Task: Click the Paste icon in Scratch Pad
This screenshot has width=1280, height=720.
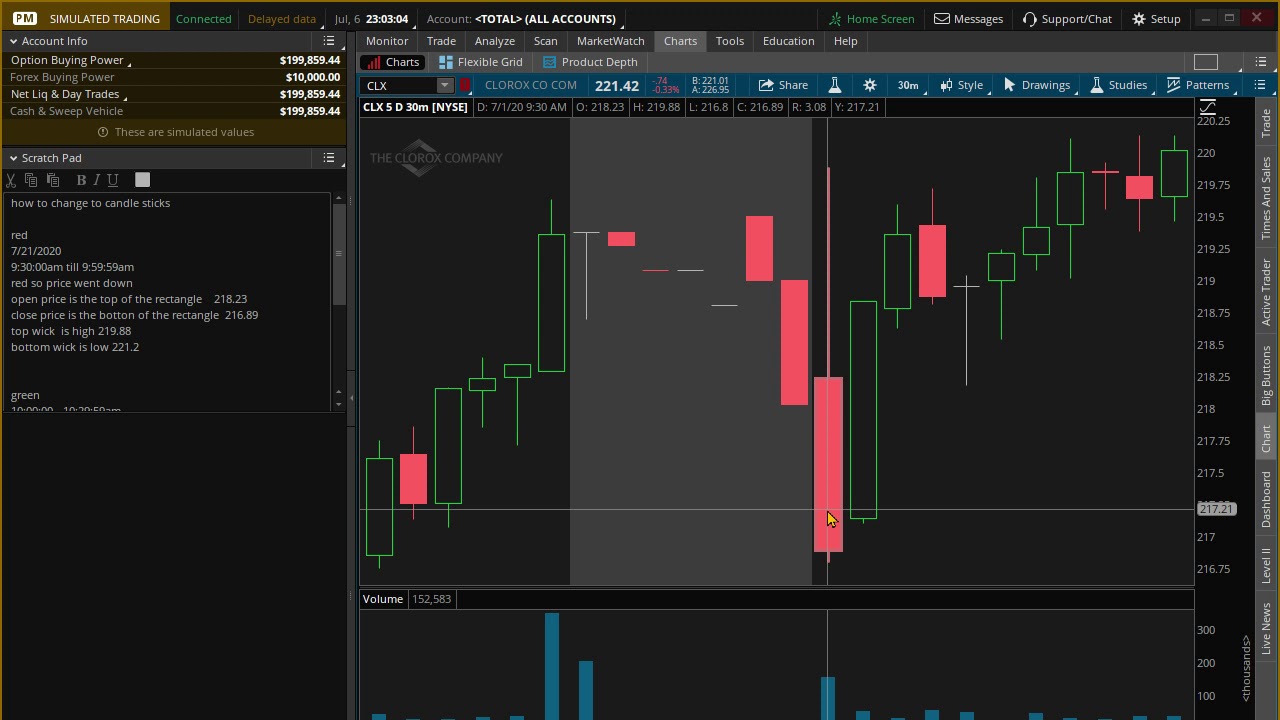Action: [53, 180]
